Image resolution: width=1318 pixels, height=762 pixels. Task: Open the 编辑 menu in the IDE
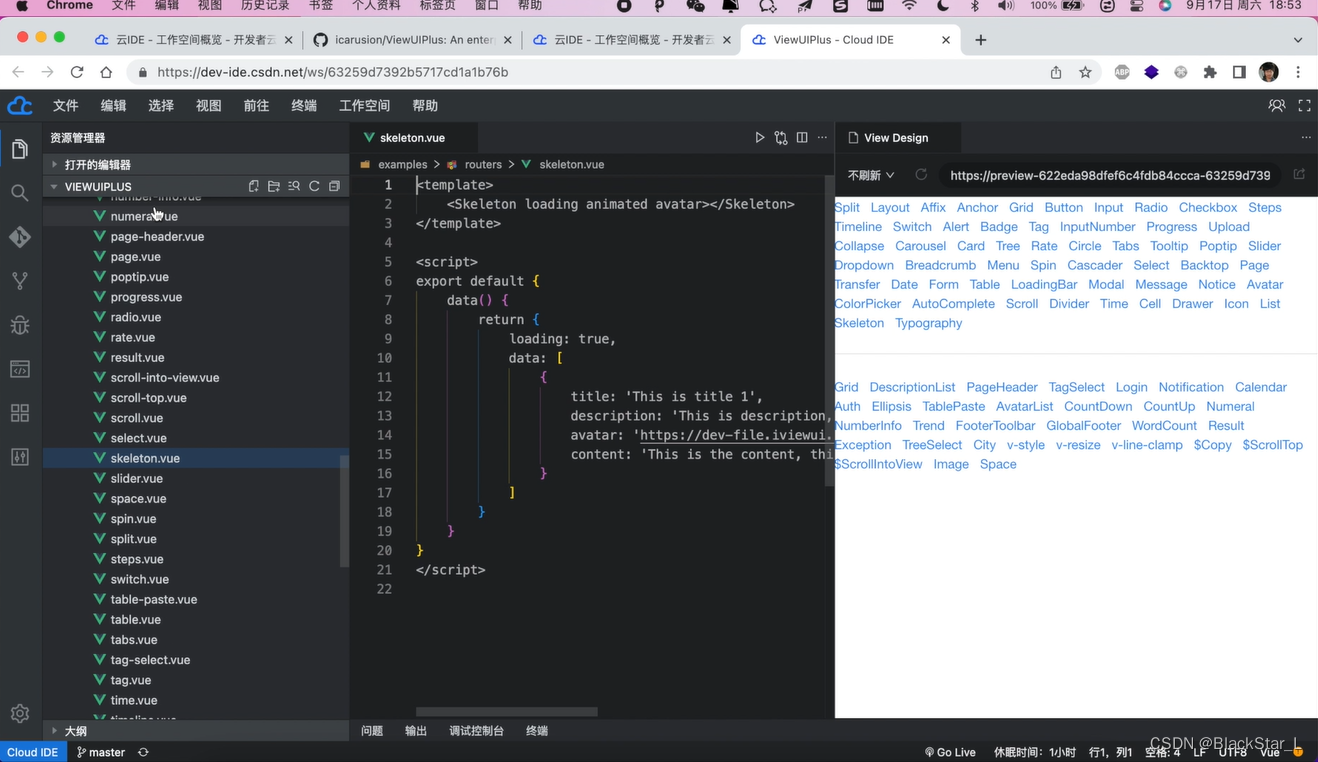point(113,105)
